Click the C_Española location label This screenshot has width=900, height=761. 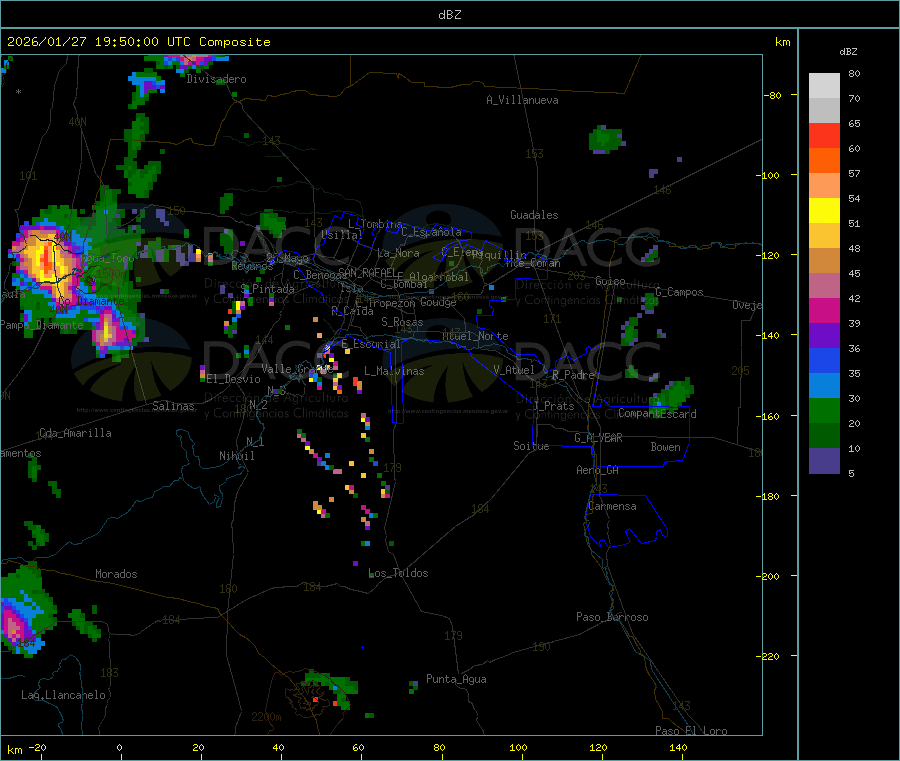pos(432,232)
